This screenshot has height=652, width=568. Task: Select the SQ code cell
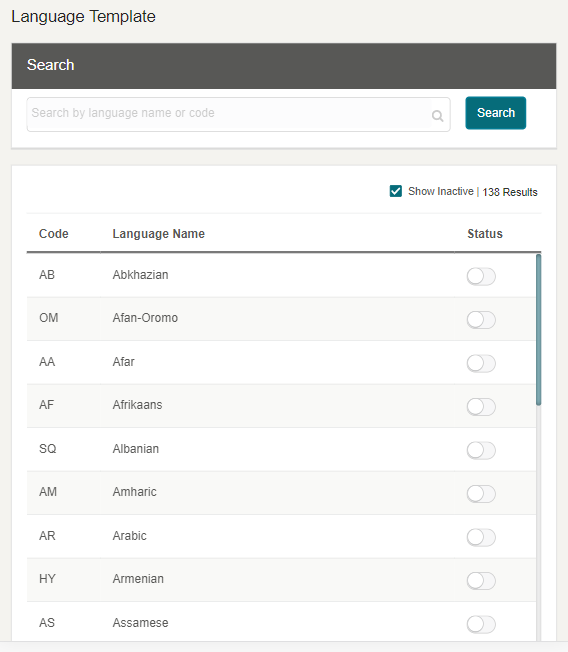tap(47, 449)
